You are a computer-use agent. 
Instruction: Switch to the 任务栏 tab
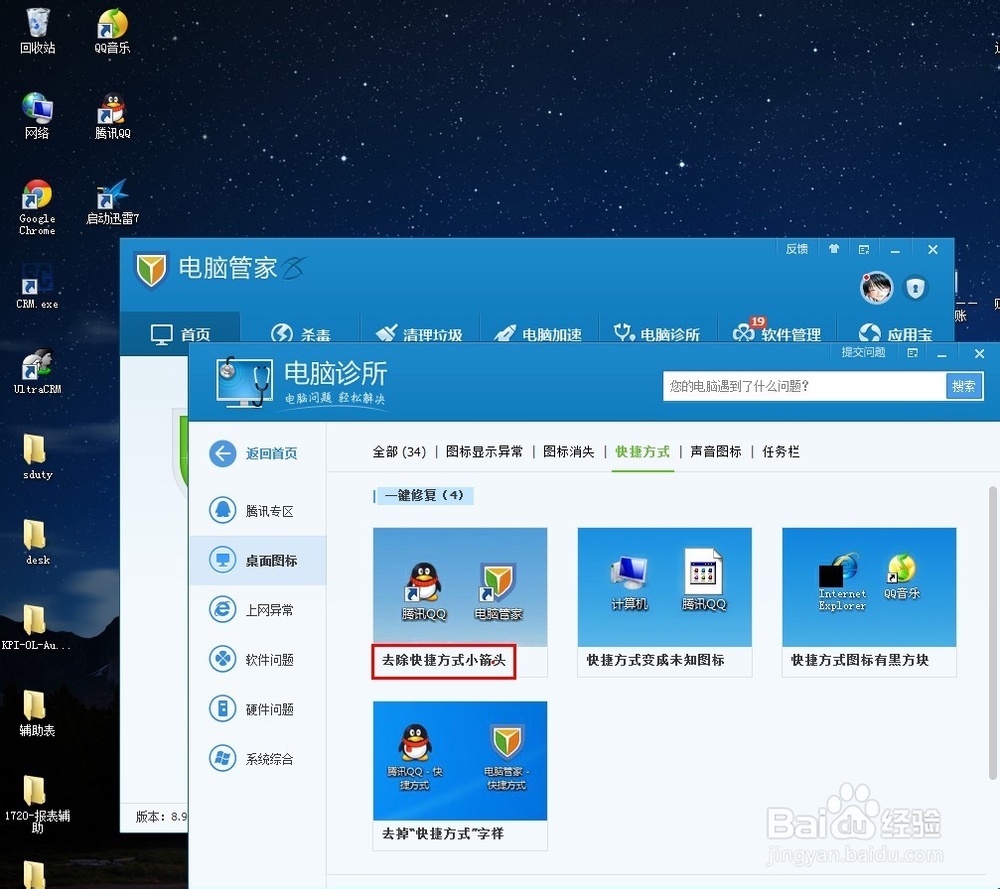click(x=780, y=451)
